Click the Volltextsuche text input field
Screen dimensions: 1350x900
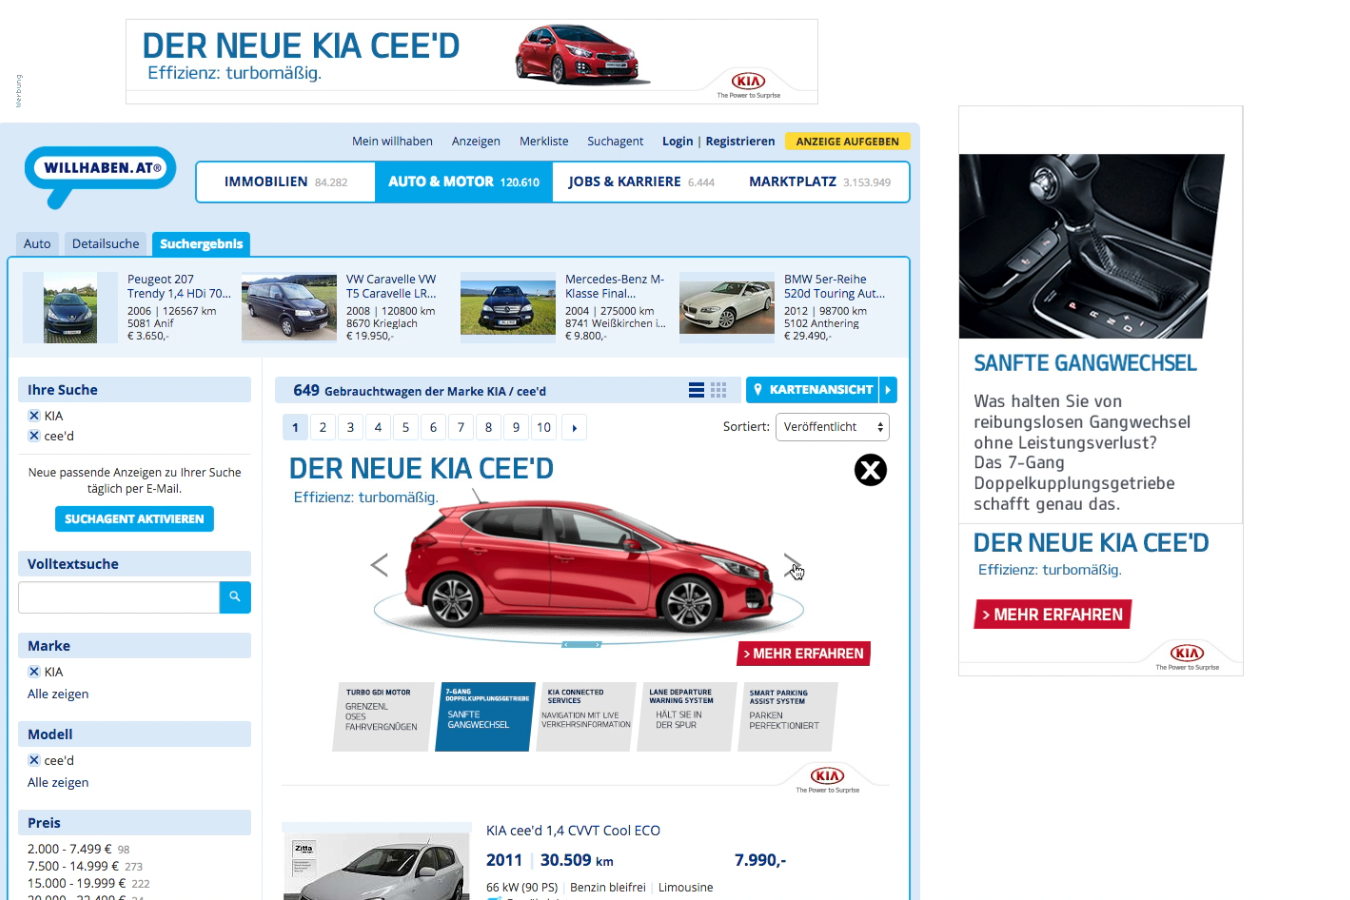coord(119,597)
